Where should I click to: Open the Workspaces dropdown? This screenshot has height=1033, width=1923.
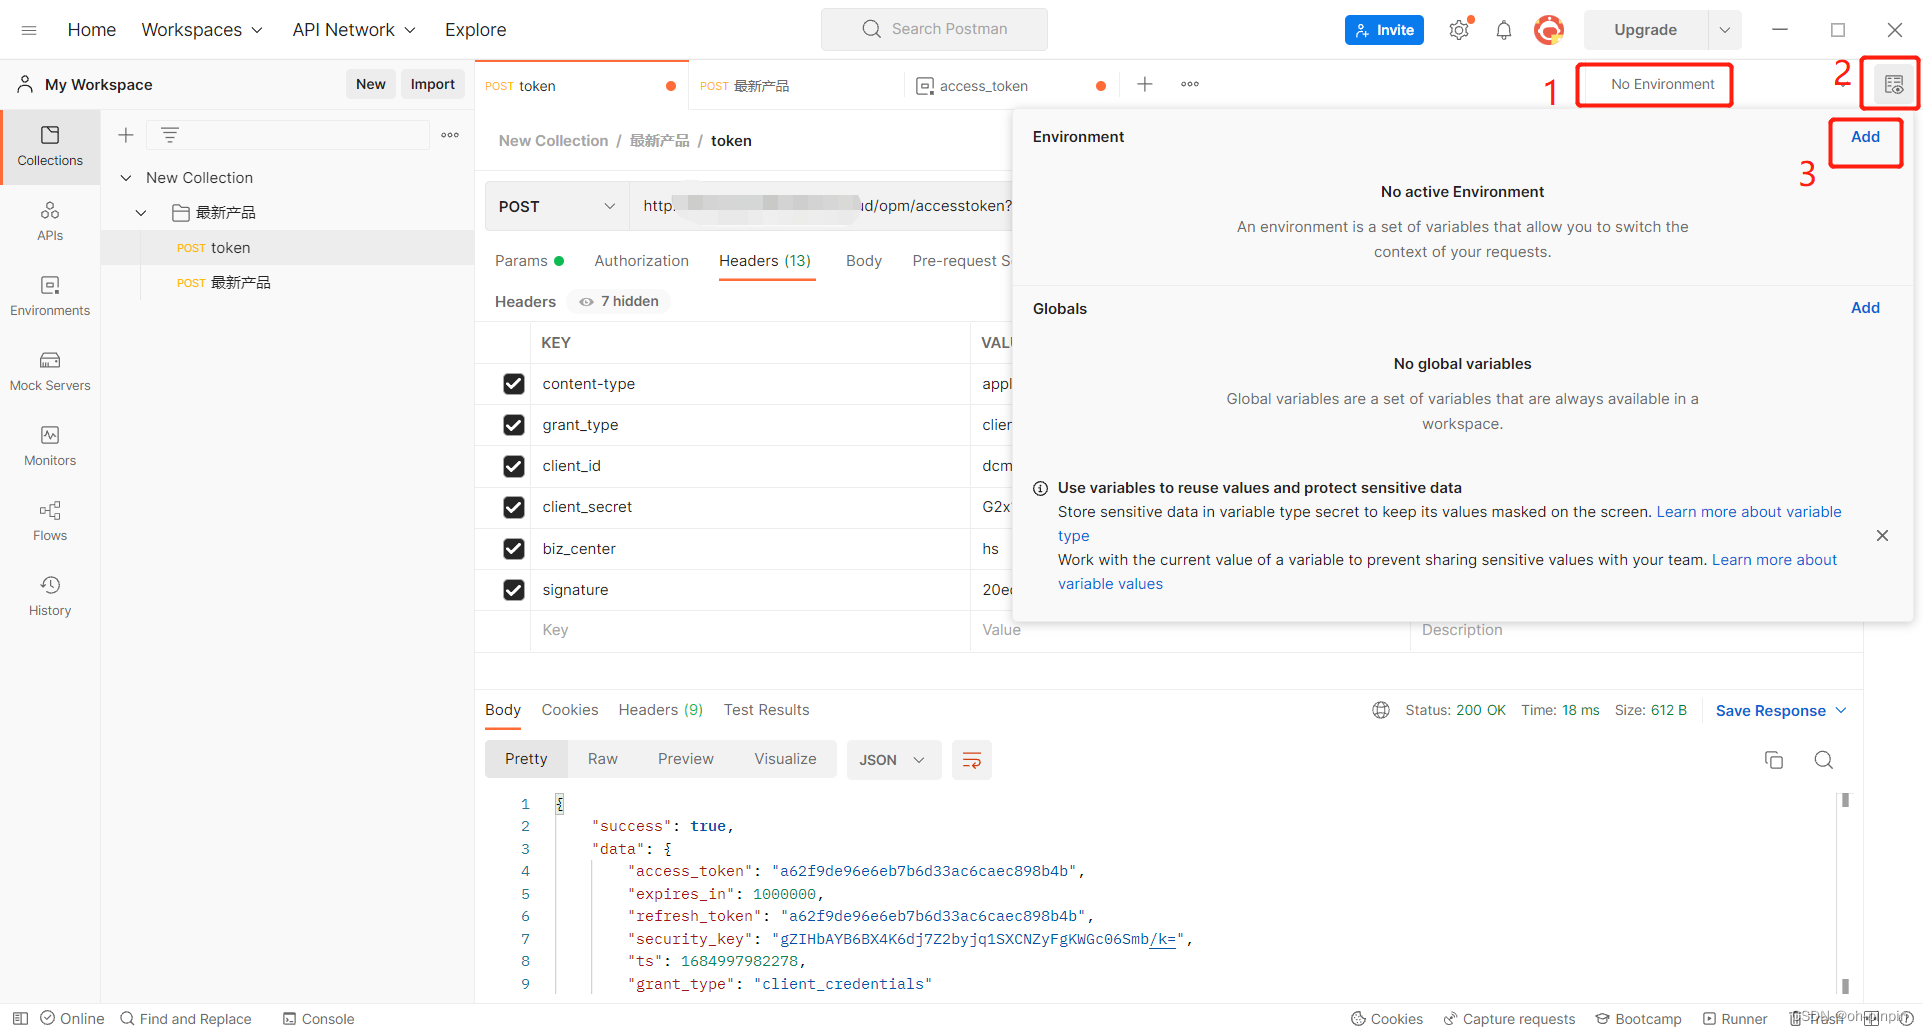pyautogui.click(x=202, y=30)
